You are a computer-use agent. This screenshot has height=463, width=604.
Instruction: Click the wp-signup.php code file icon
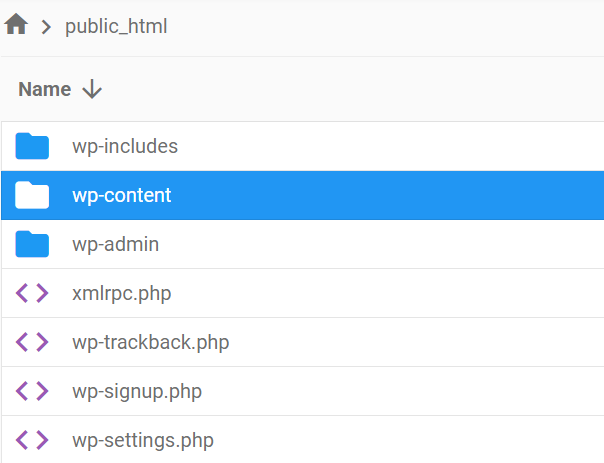[32, 391]
